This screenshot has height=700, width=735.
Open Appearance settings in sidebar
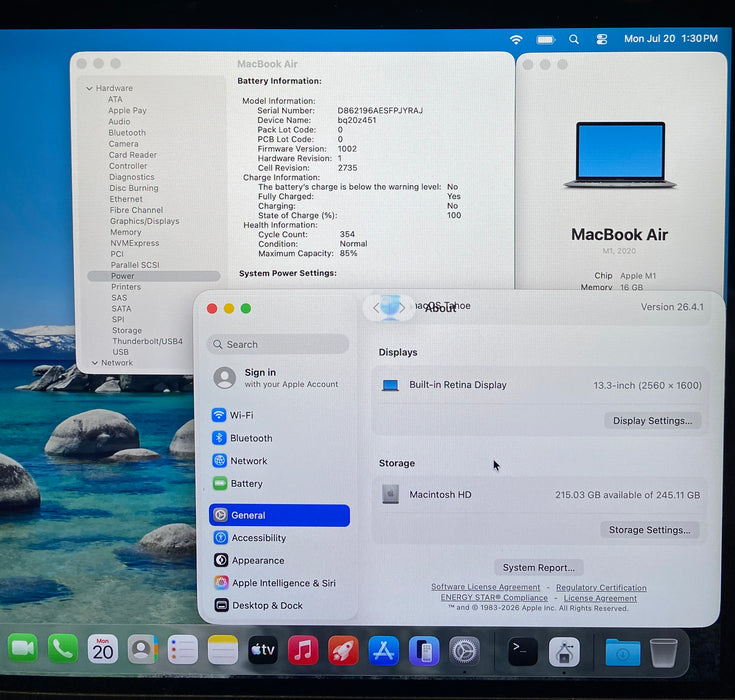click(x=279, y=560)
